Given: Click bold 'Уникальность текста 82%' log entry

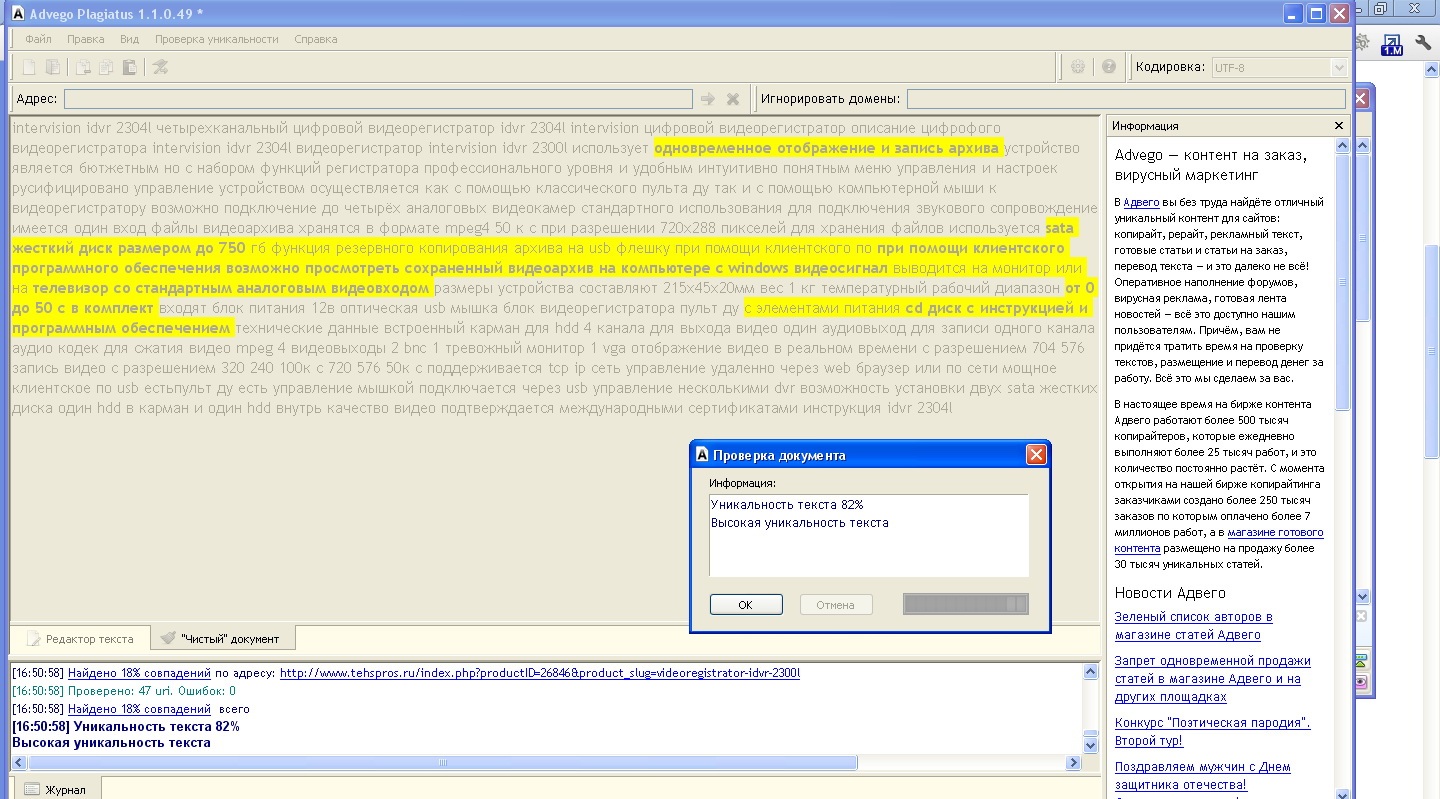Looking at the screenshot, I should (126, 727).
